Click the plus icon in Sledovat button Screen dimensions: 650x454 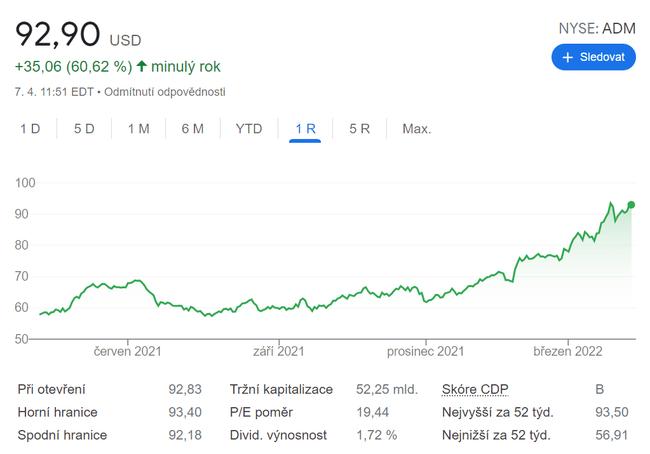coord(568,57)
